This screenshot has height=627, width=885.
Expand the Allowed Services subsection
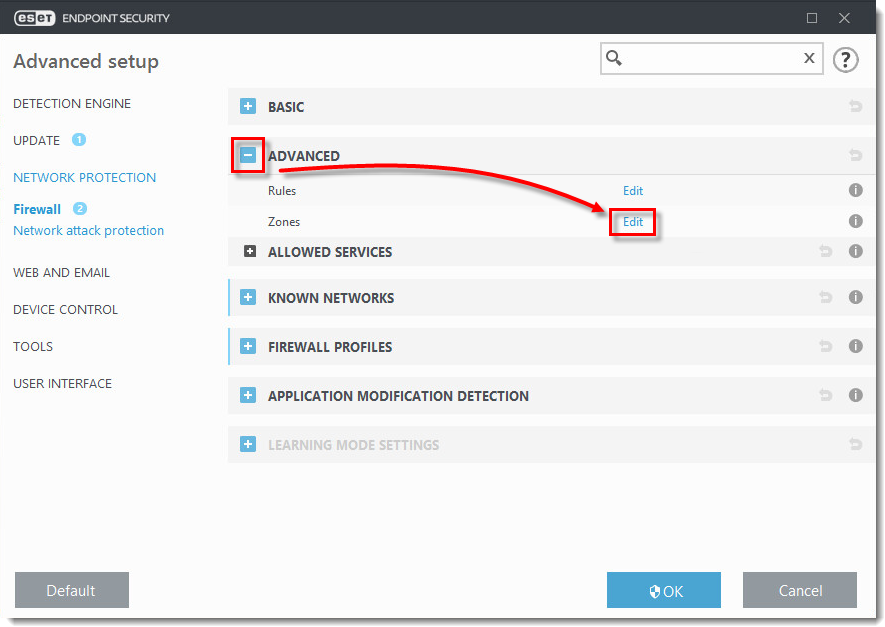pyautogui.click(x=250, y=252)
